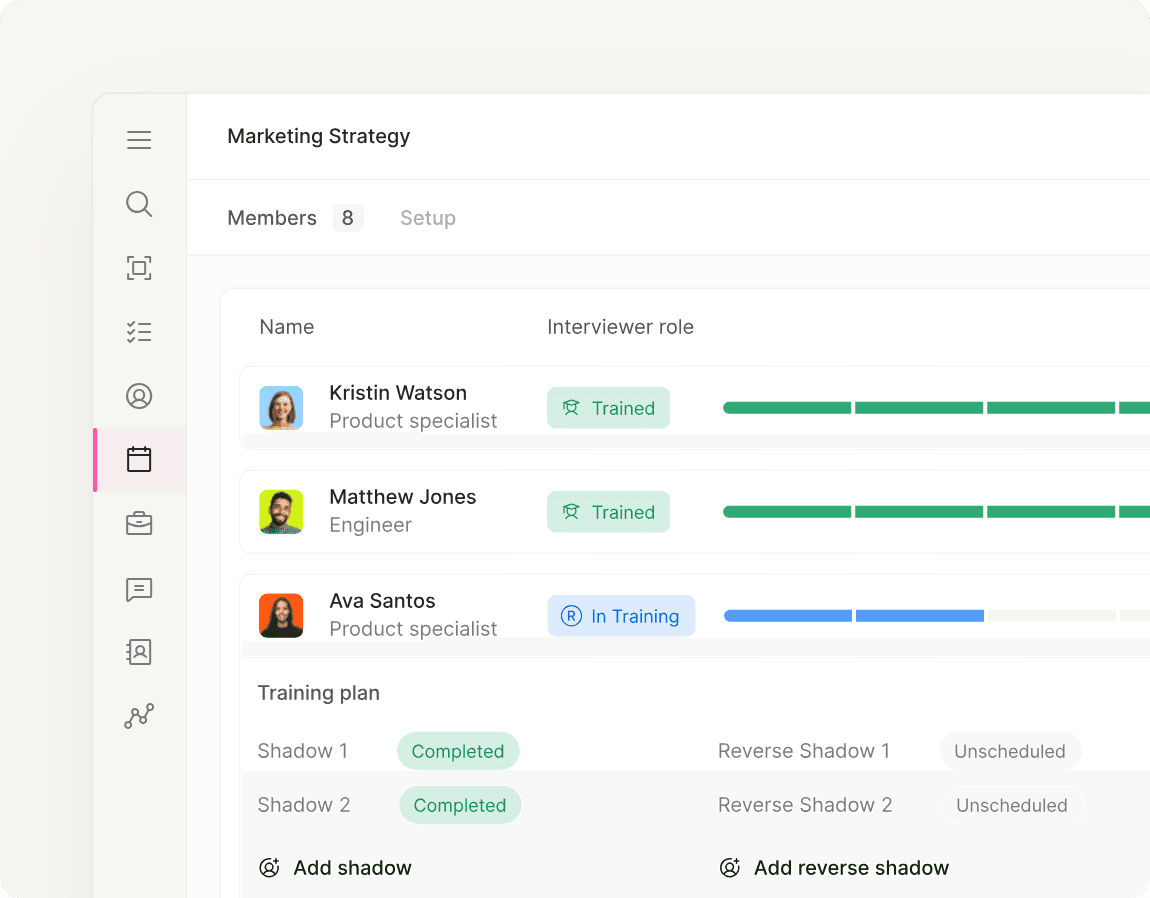
Task: Open the analytics graph icon
Action: pyautogui.click(x=139, y=716)
